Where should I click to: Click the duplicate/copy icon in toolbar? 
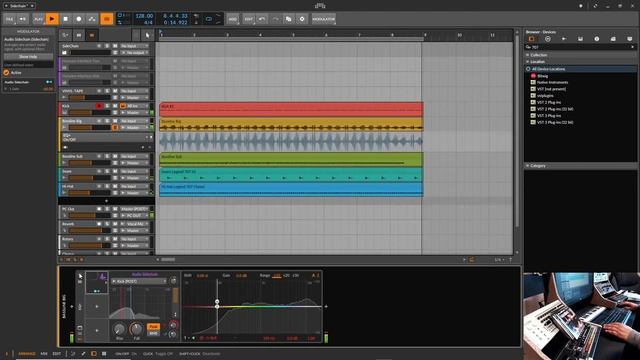tap(289, 19)
